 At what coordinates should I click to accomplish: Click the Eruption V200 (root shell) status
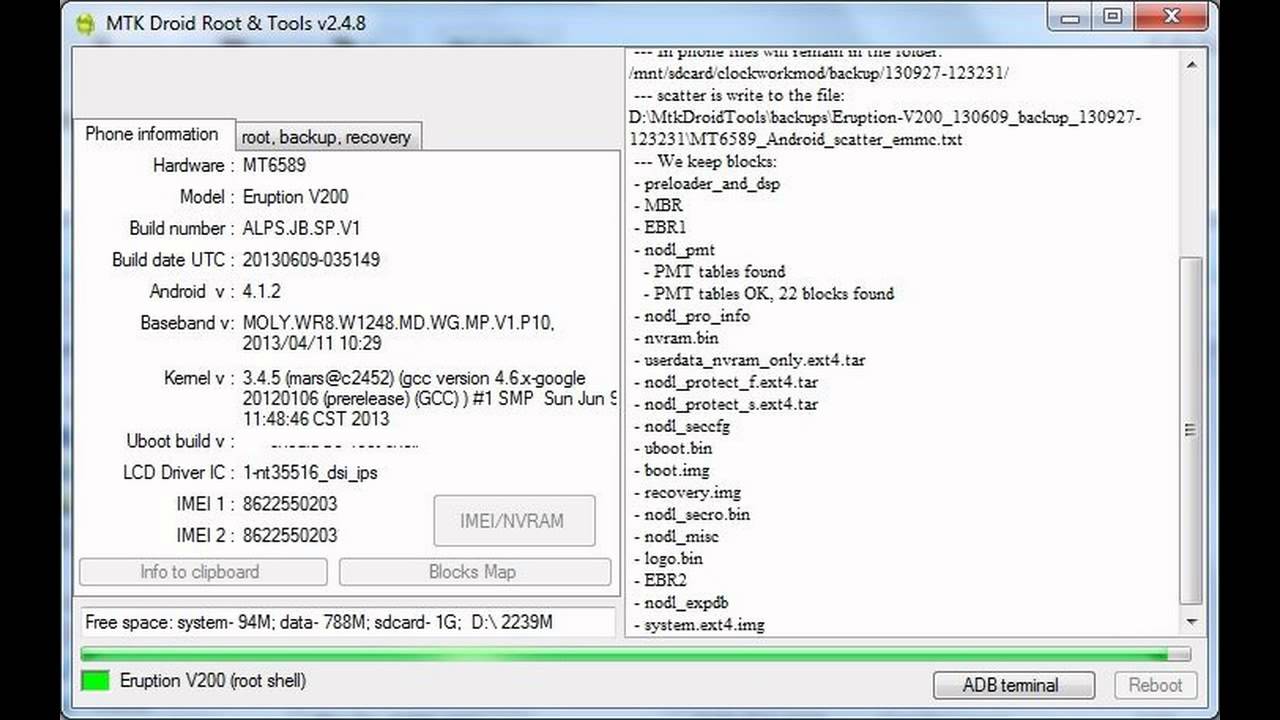(x=213, y=681)
